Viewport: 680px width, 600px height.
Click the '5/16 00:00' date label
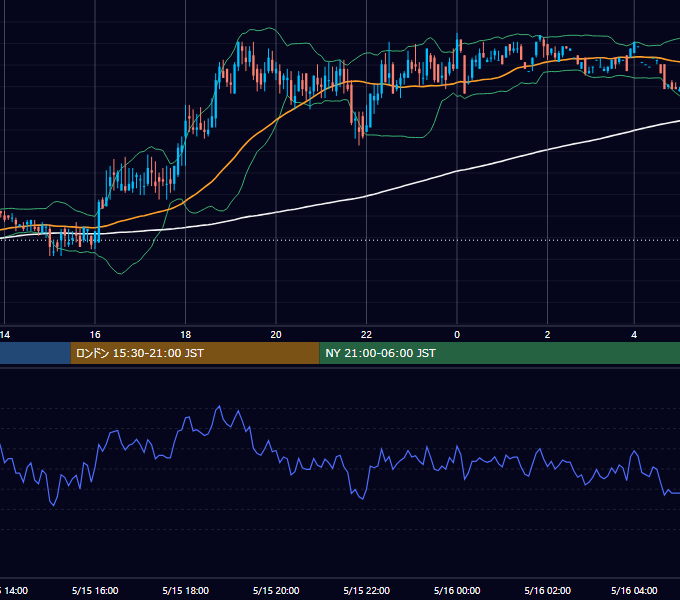pos(457,590)
